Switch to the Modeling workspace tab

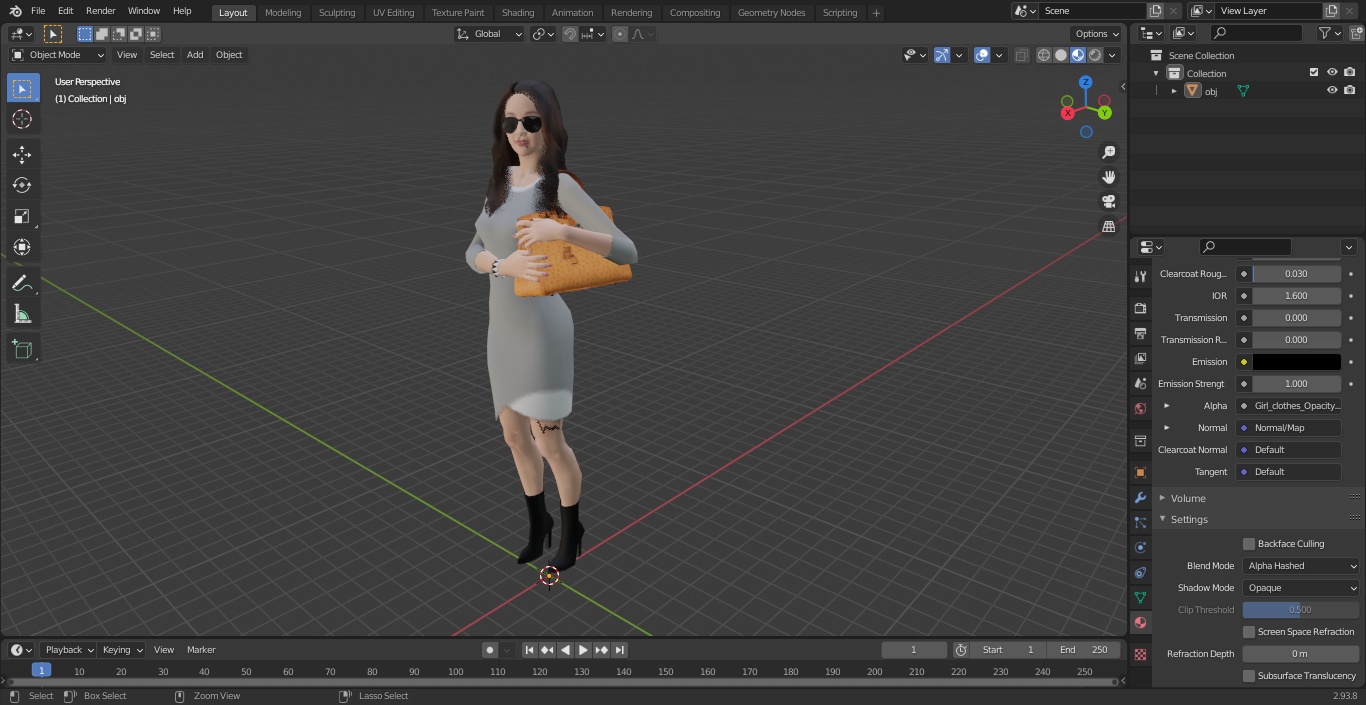tap(283, 13)
